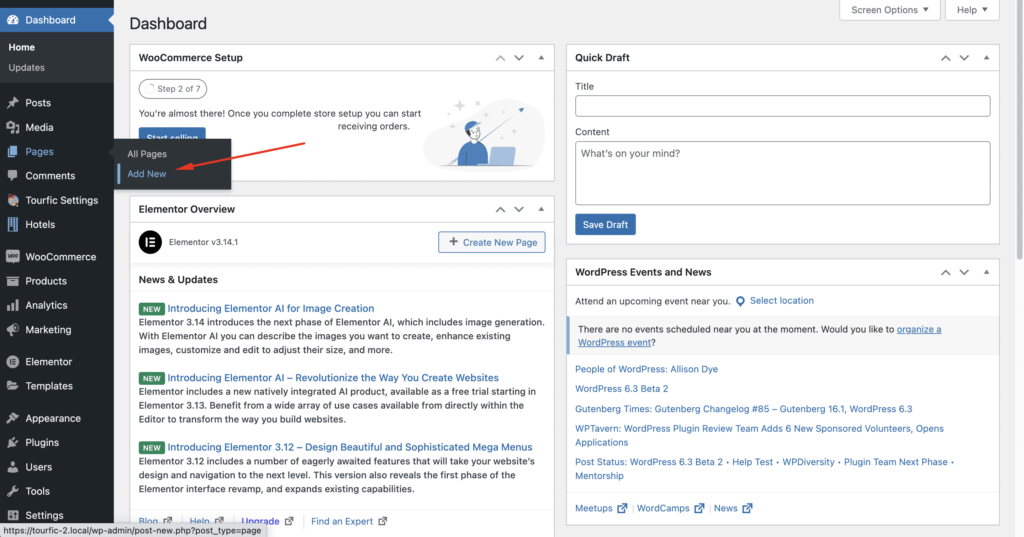Click the Quick Draft Title input field
1024x537 pixels.
pos(782,106)
